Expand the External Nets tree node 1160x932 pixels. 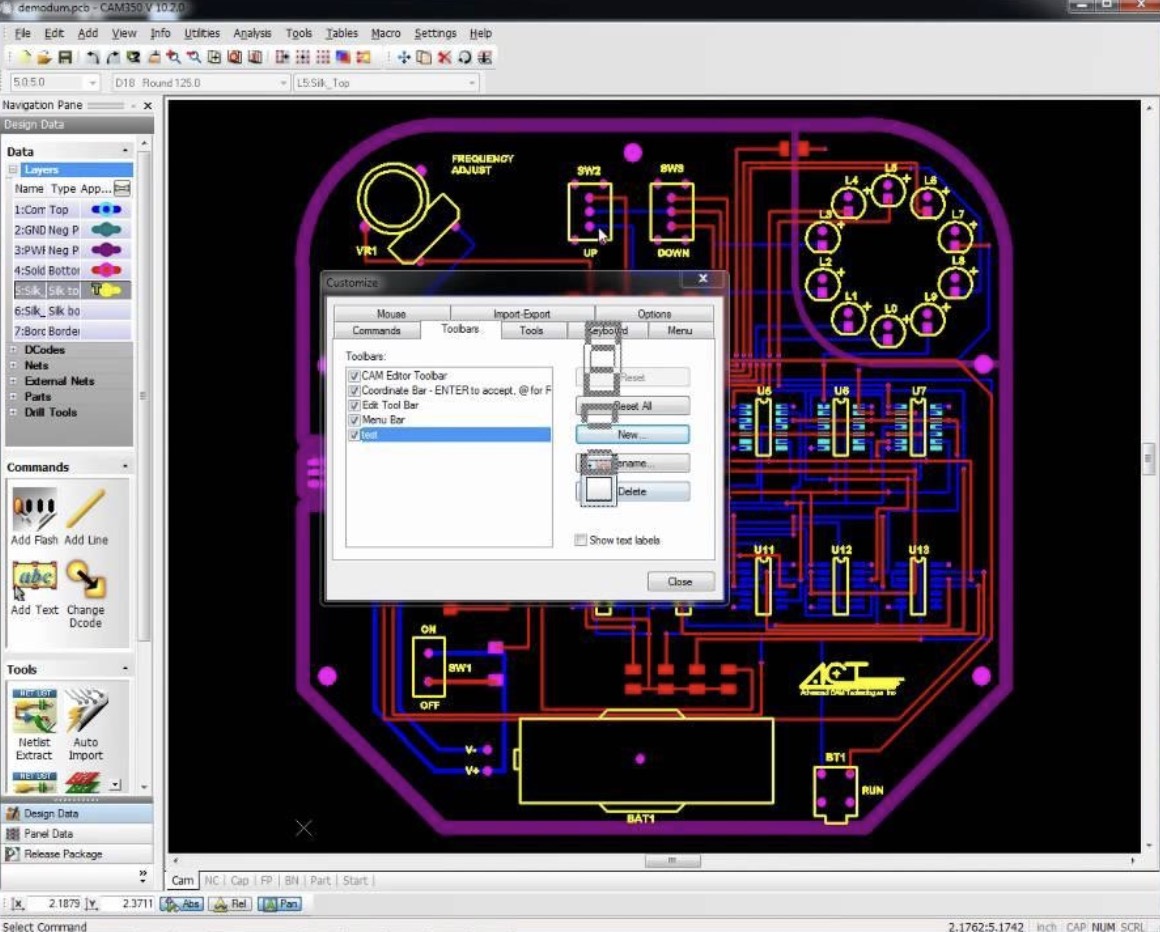click(13, 381)
